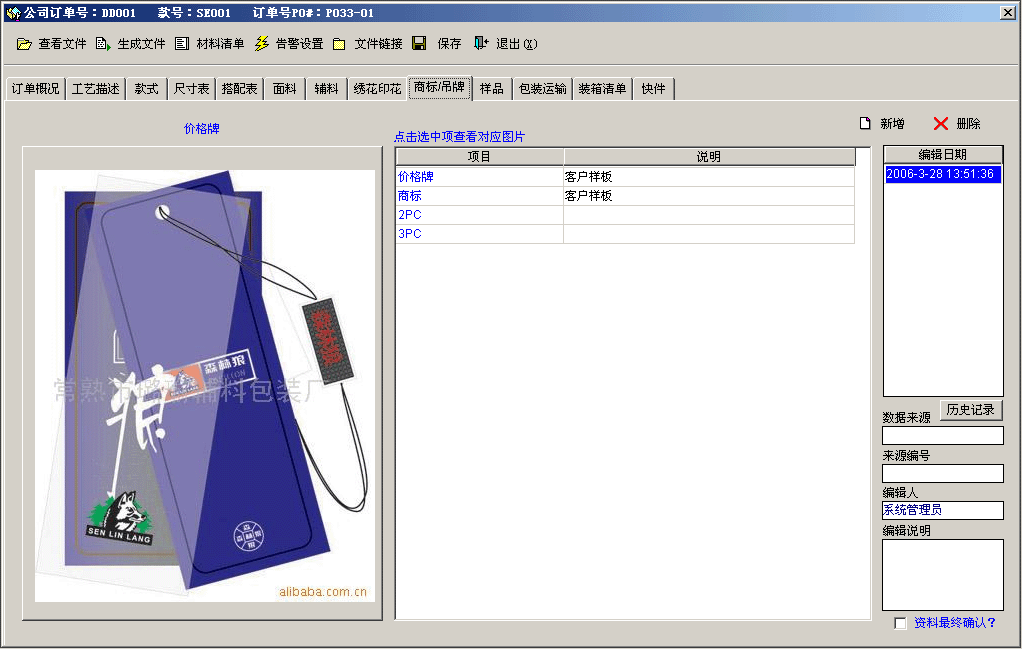Click the red X 删除 icon

point(941,123)
